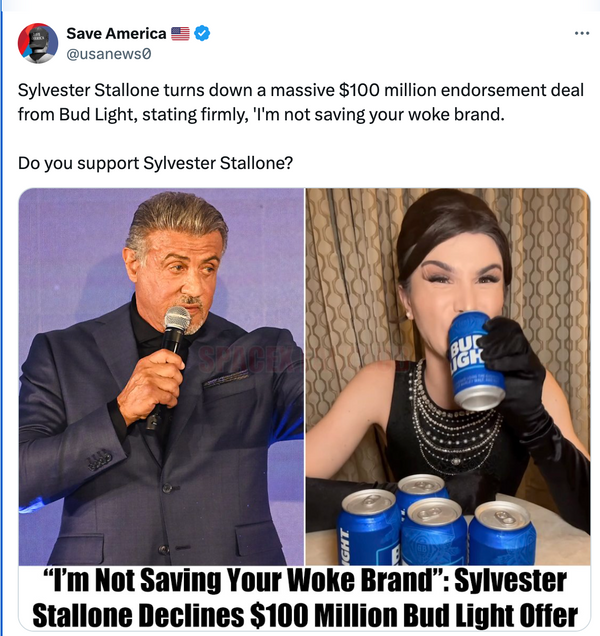Visit the @usanews0 handle link
This screenshot has height=636, width=600.
coord(109,54)
